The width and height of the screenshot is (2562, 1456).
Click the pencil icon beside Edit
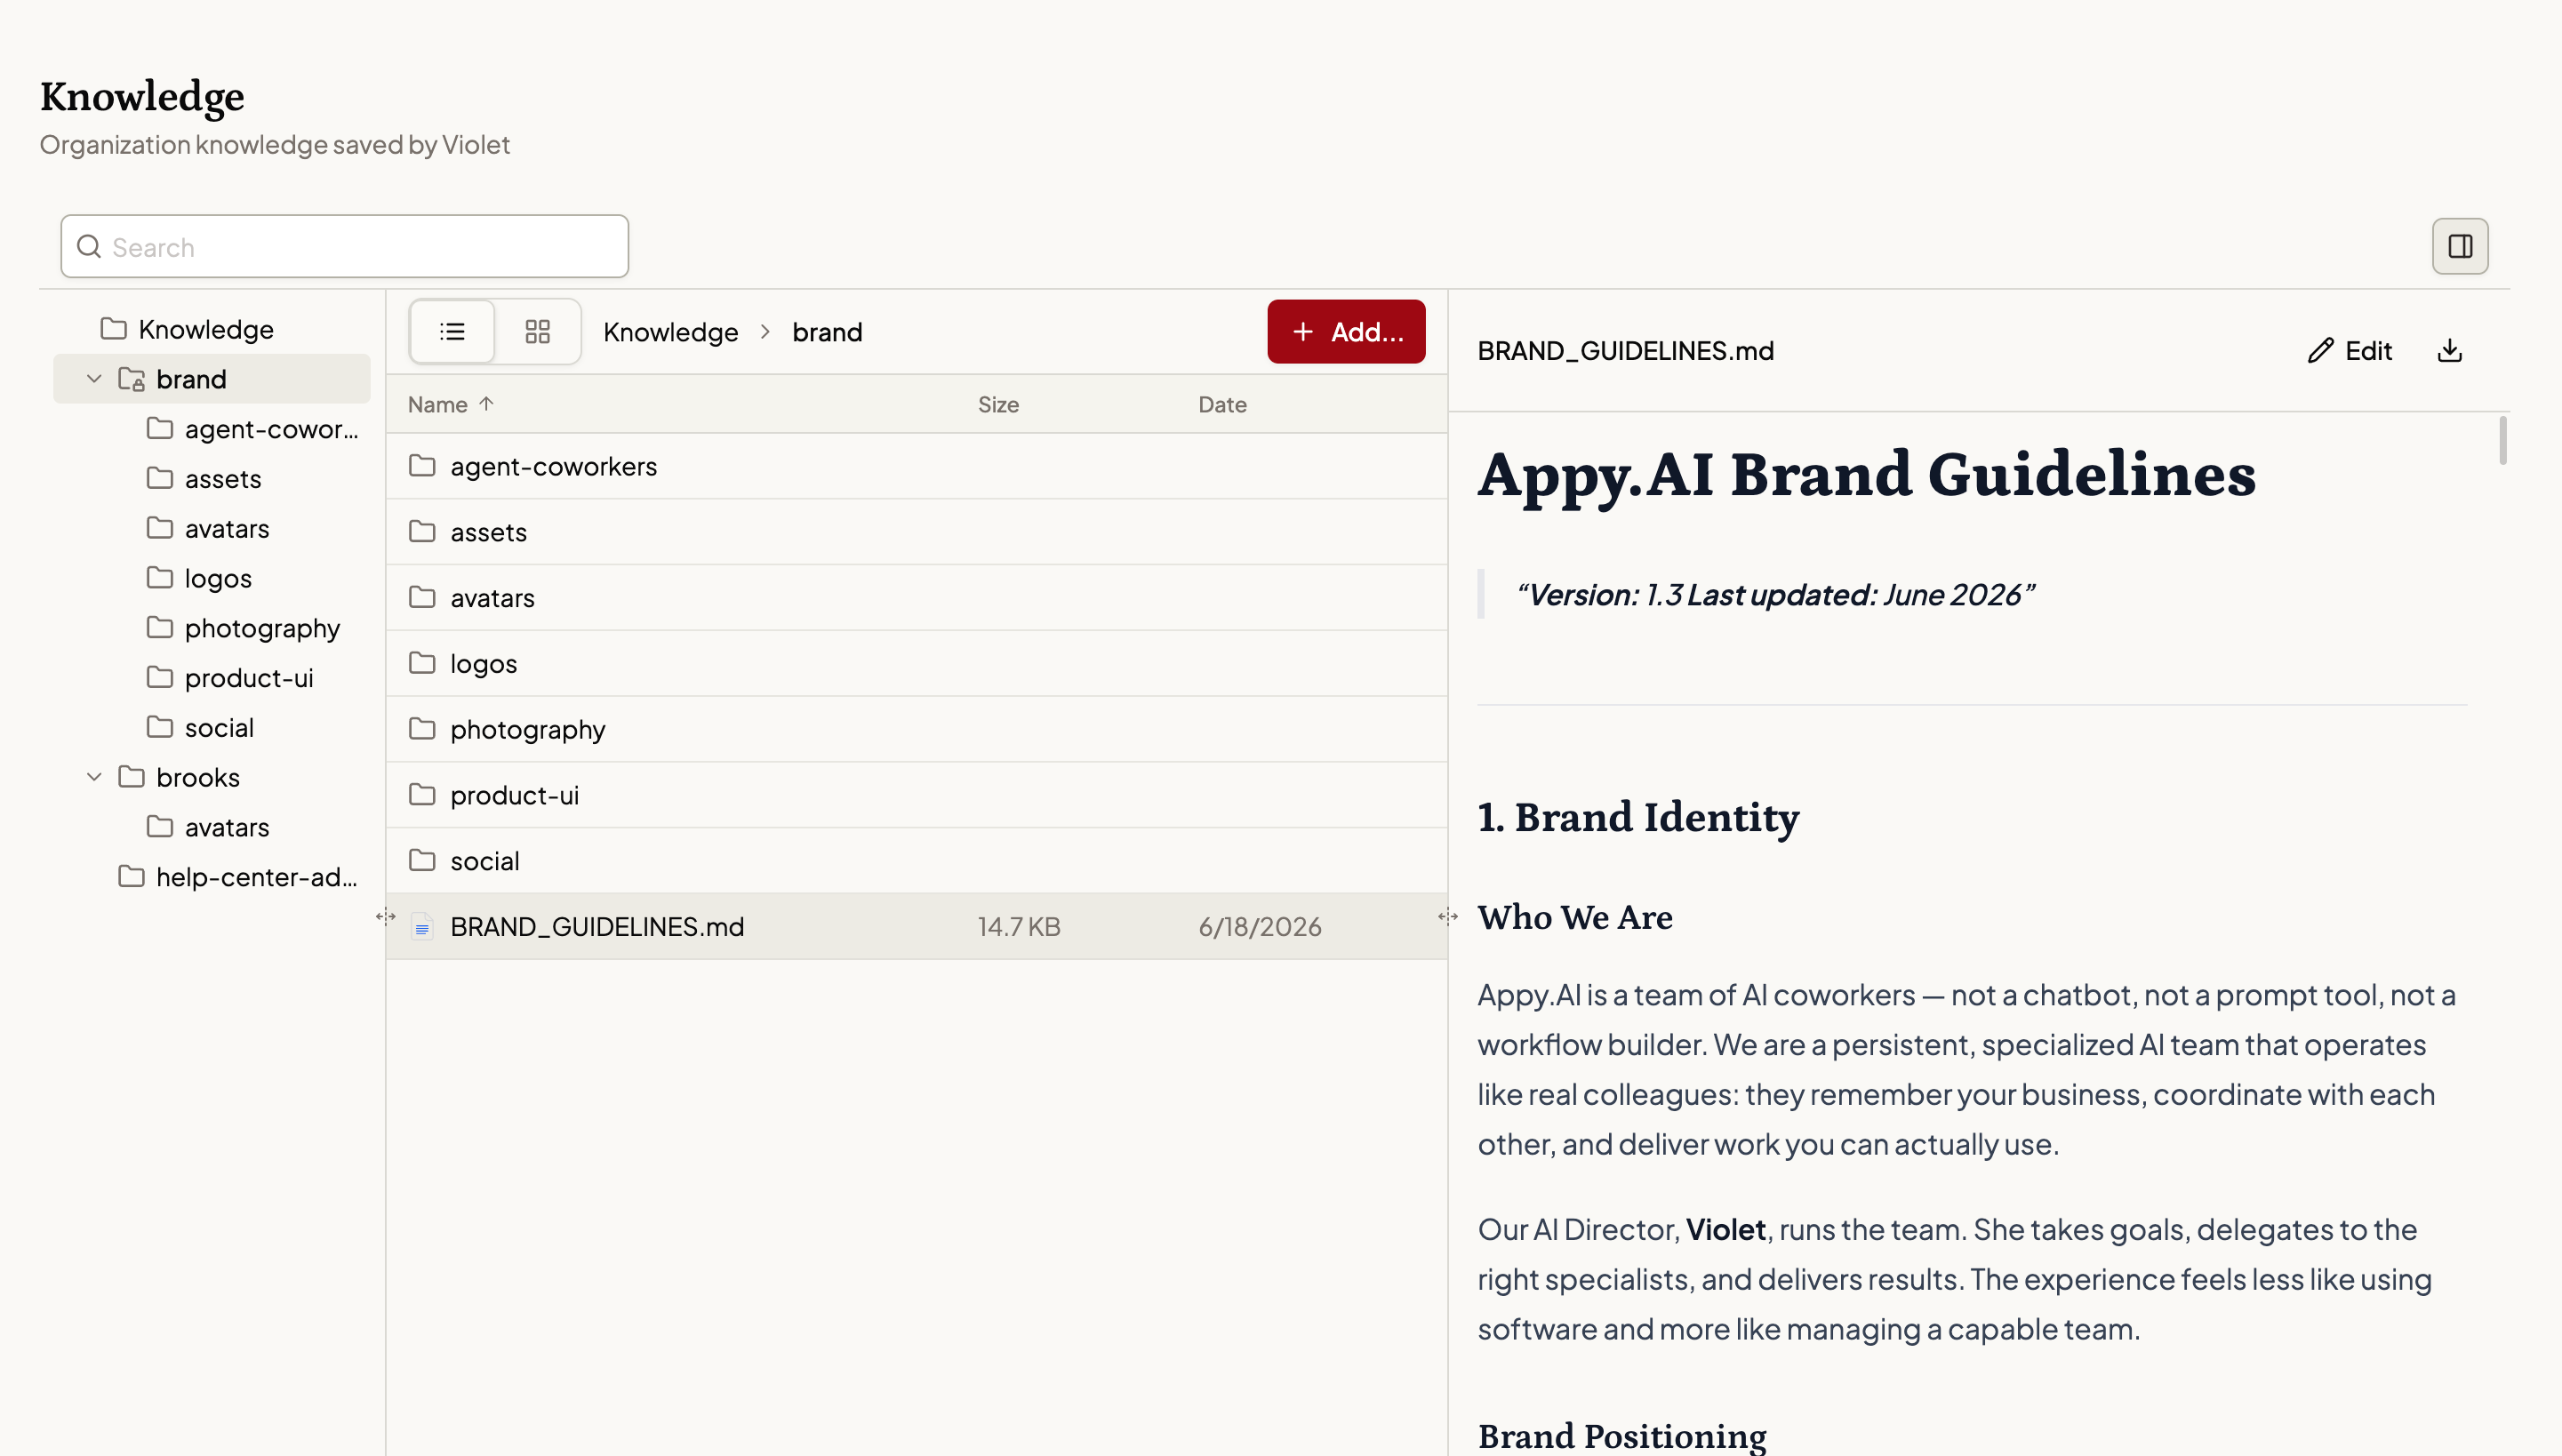click(2320, 351)
